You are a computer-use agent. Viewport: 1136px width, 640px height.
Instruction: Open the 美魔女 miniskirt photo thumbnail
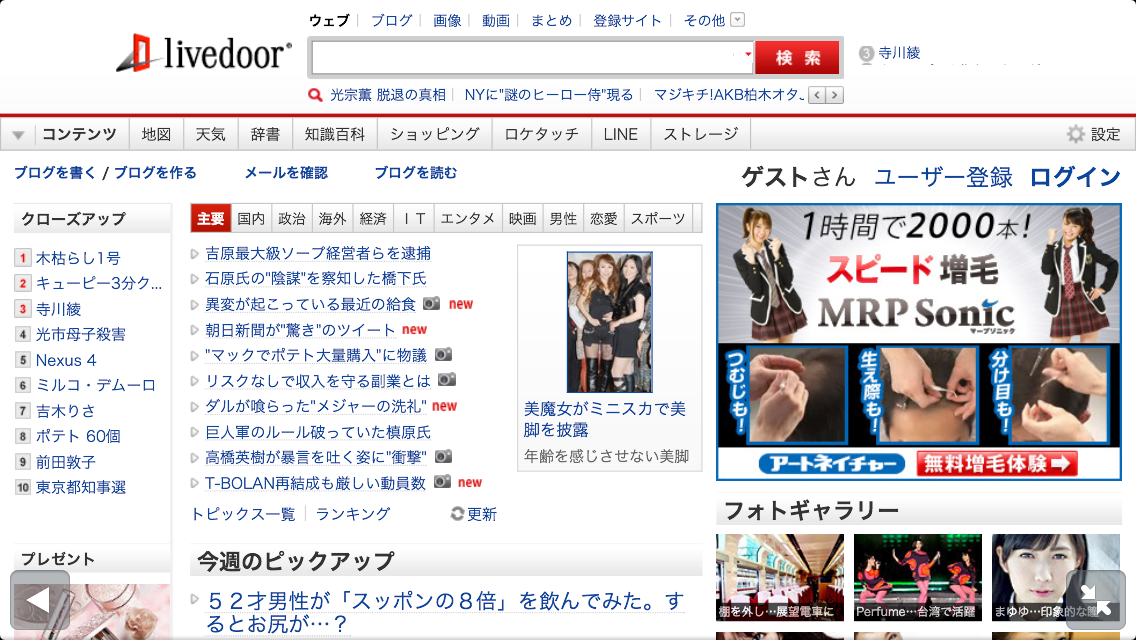609,322
